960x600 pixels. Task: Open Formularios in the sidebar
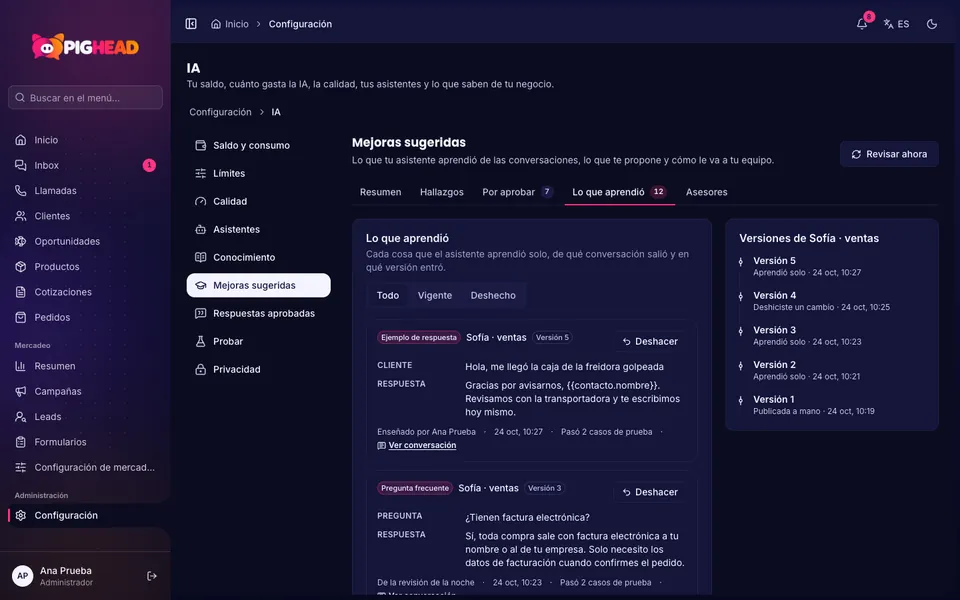pyautogui.click(x=85, y=442)
